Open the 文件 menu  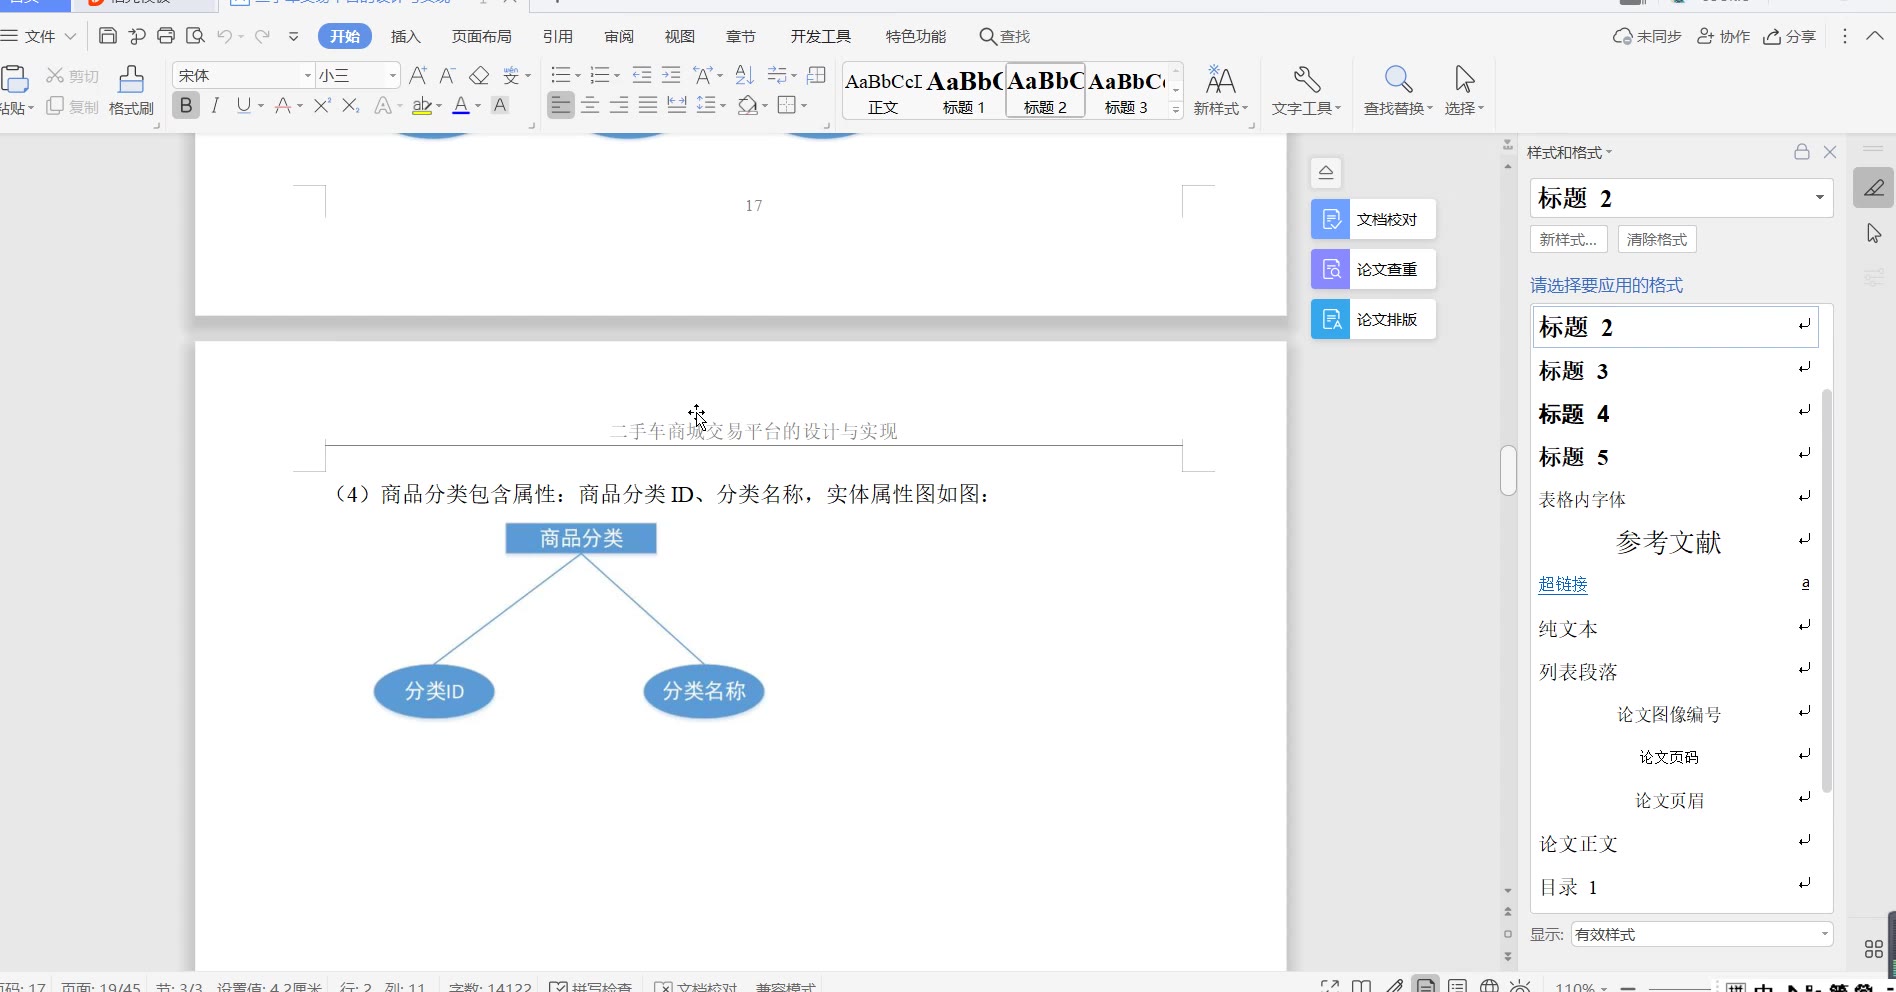coord(39,36)
